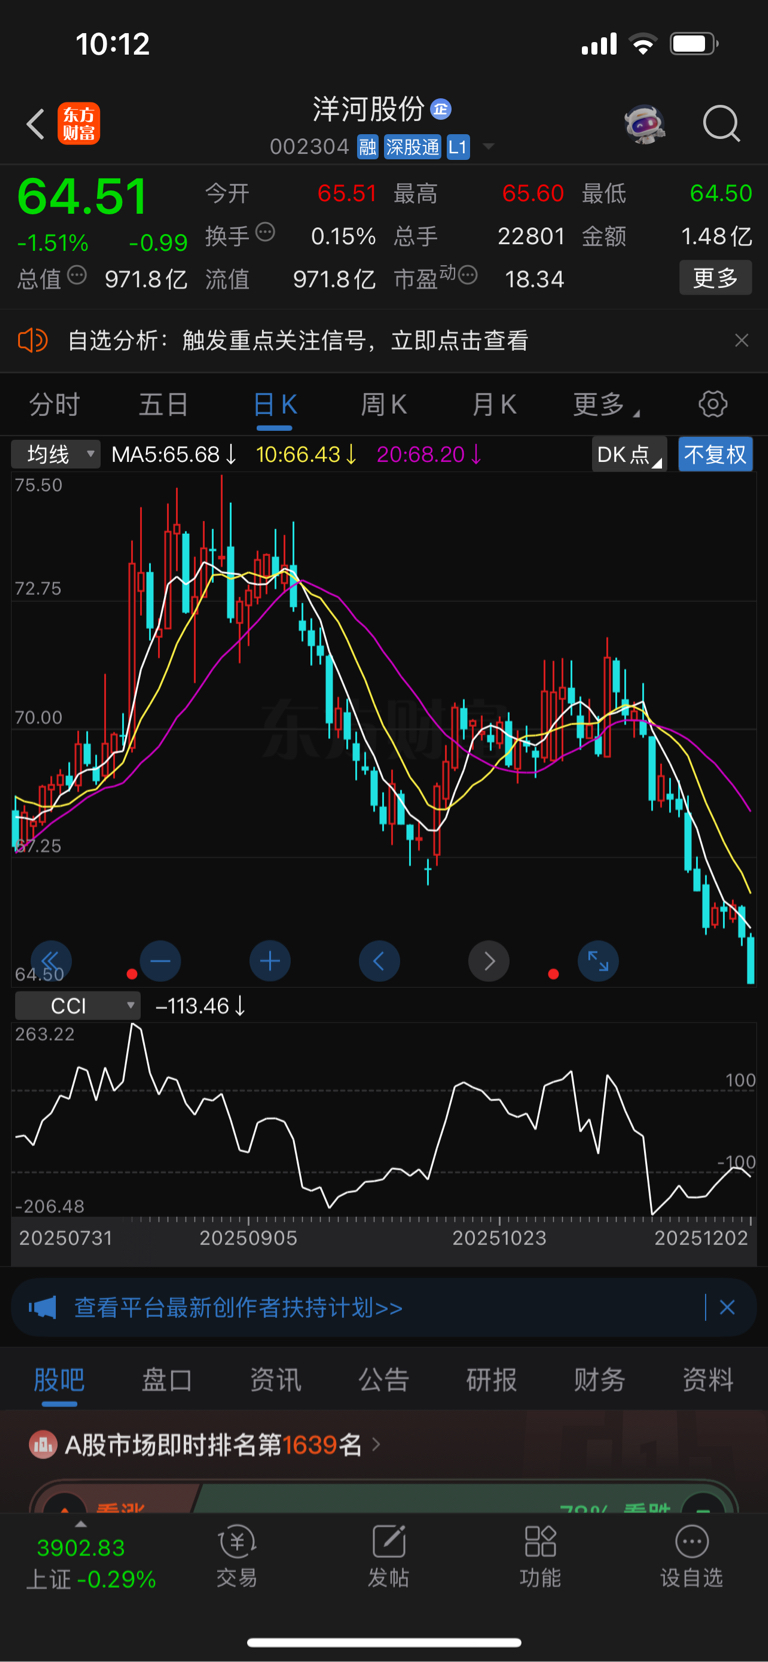Tap the 总值 info circle icon
Viewport: 768px width, 1662px height.
[77, 275]
